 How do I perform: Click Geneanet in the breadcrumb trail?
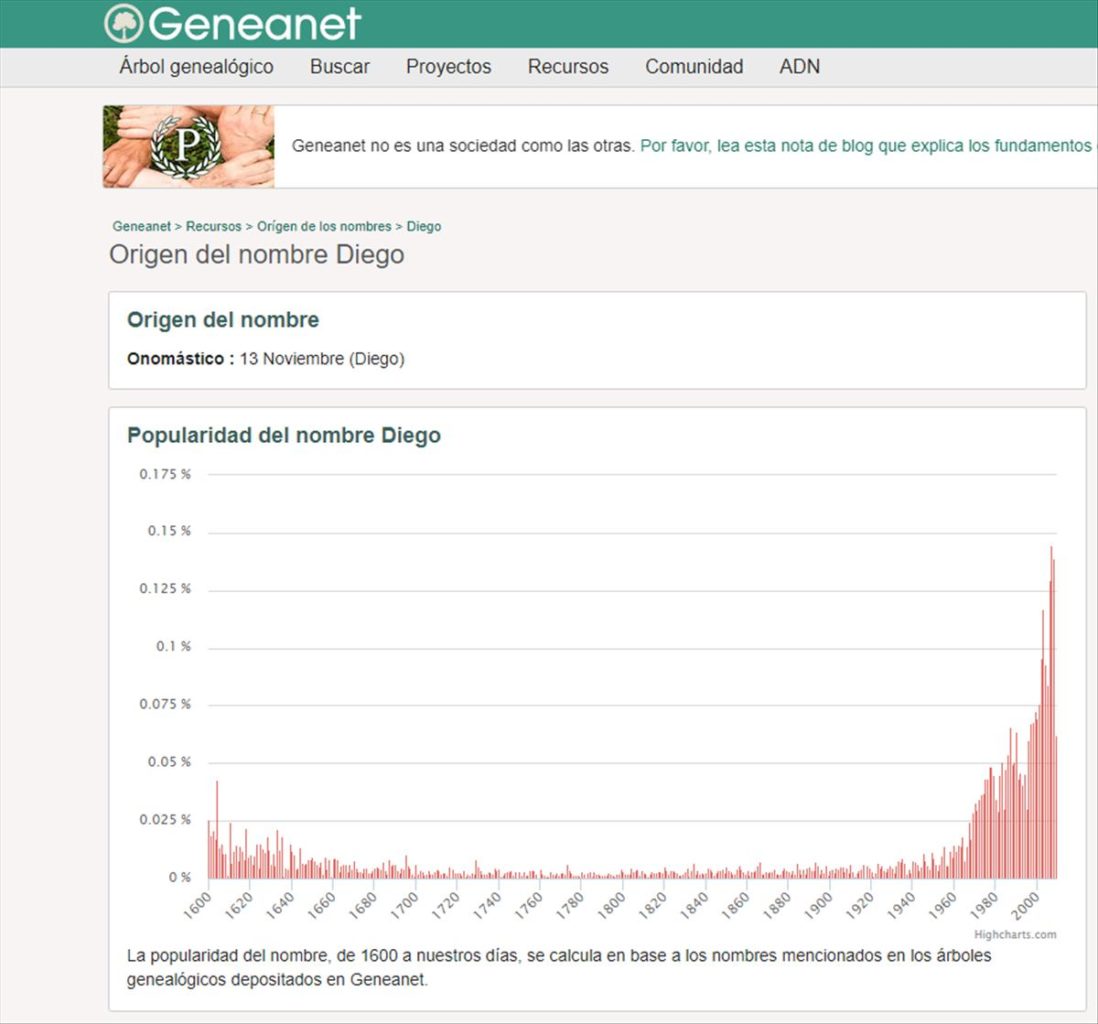tap(141, 227)
